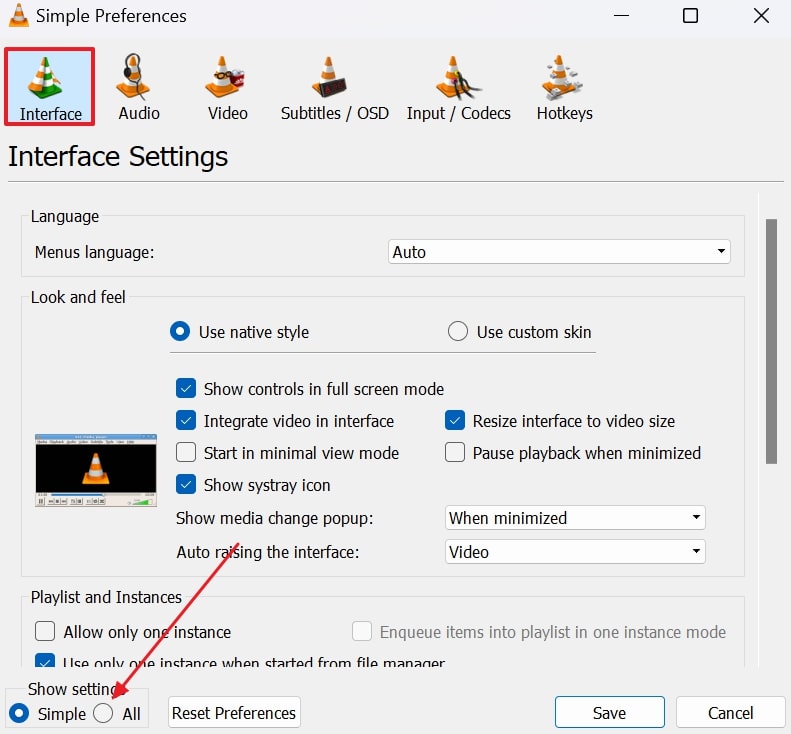Screen dimensions: 791x734
Task: Toggle Use only one instance from file manager
Action: point(45,661)
